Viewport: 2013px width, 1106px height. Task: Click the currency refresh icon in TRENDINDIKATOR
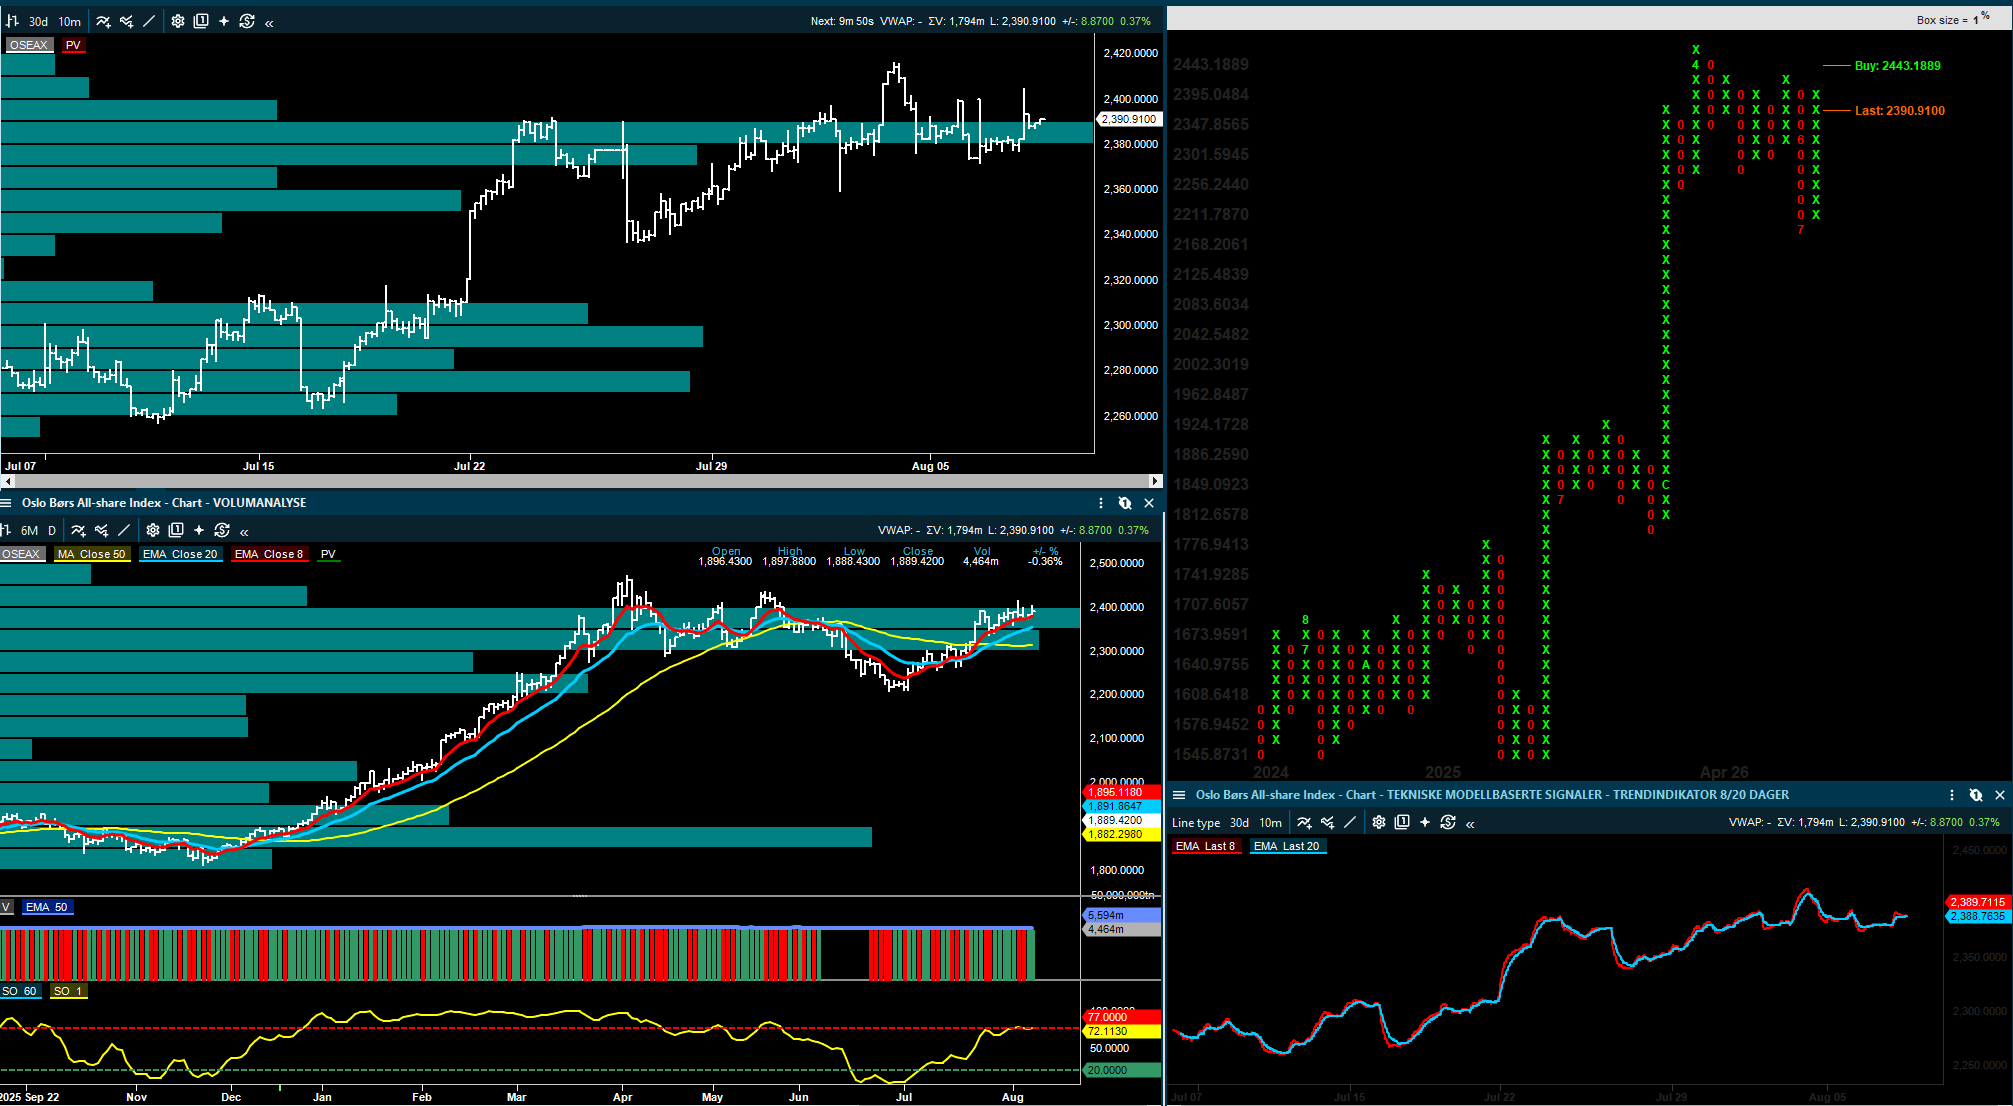click(x=1448, y=822)
